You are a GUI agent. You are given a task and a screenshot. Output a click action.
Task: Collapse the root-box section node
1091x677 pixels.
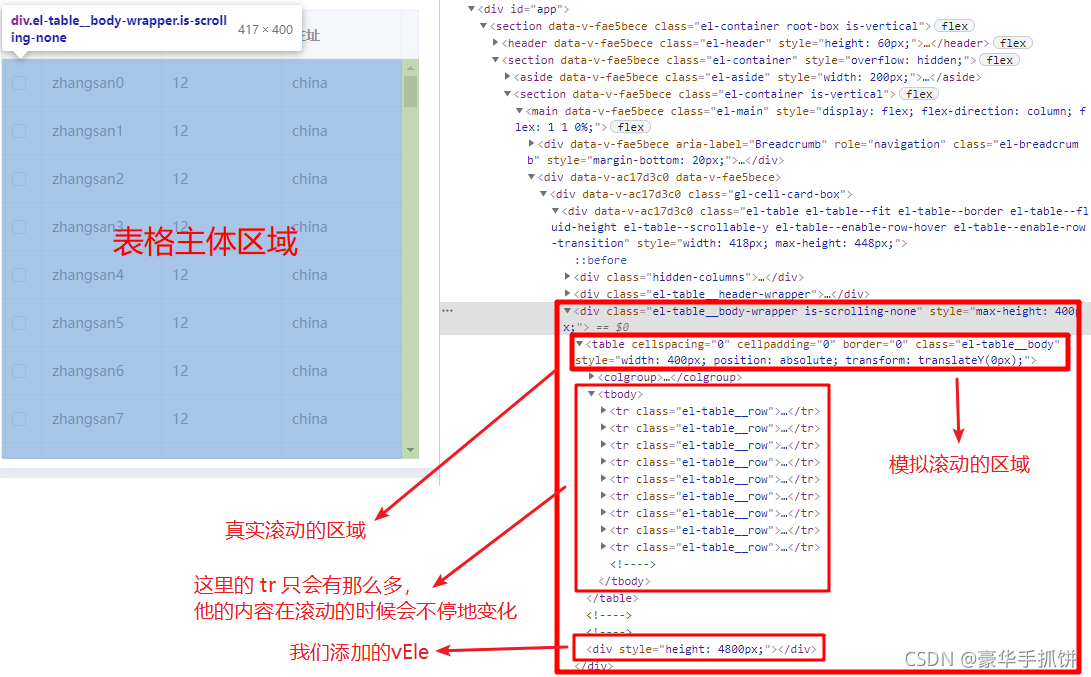[x=484, y=26]
